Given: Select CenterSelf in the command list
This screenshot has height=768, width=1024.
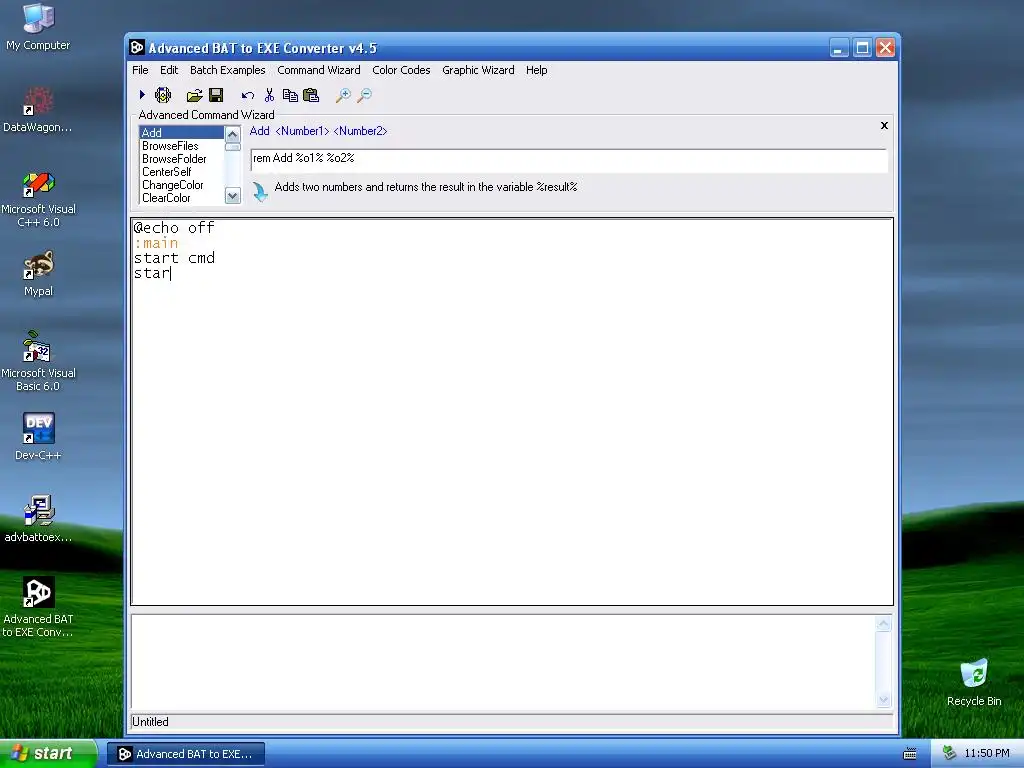Looking at the screenshot, I should [x=182, y=172].
